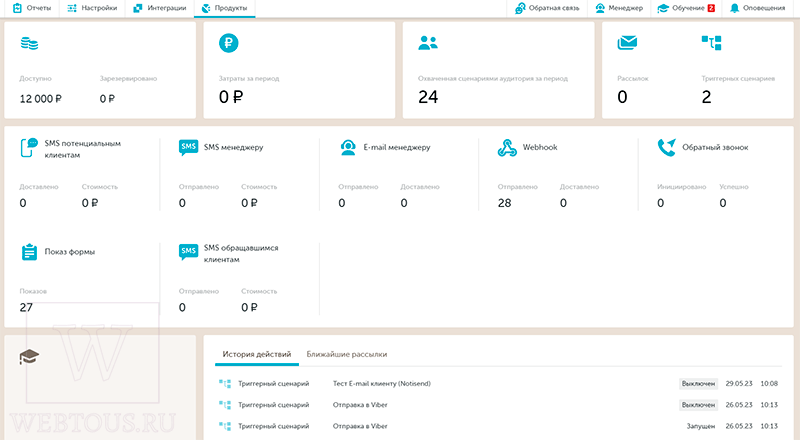Screen dimensions: 800x440
Task: Click the audience people icon
Action: (x=428, y=43)
